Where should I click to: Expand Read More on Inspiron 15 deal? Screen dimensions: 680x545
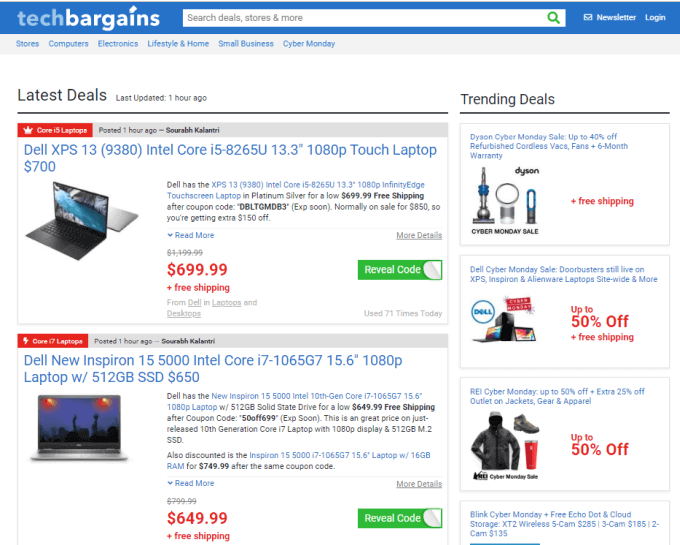(191, 483)
